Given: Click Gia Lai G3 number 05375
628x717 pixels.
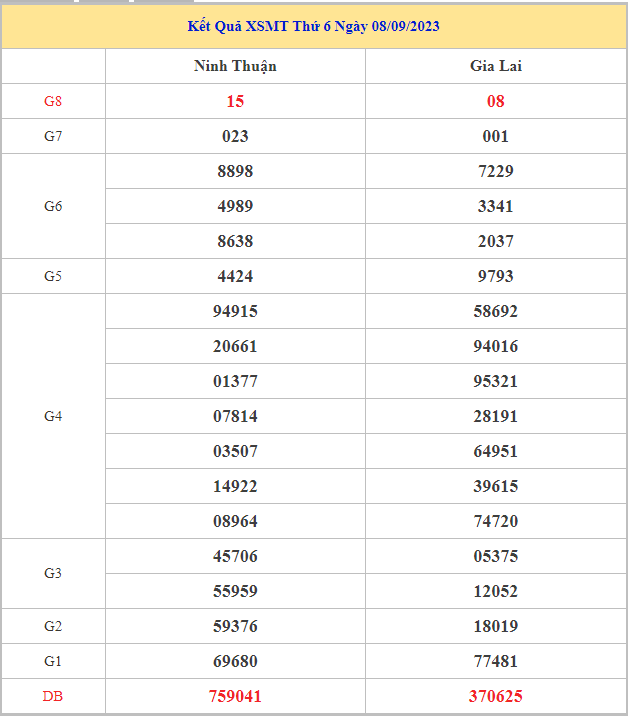Looking at the screenshot, I should coord(495,556).
